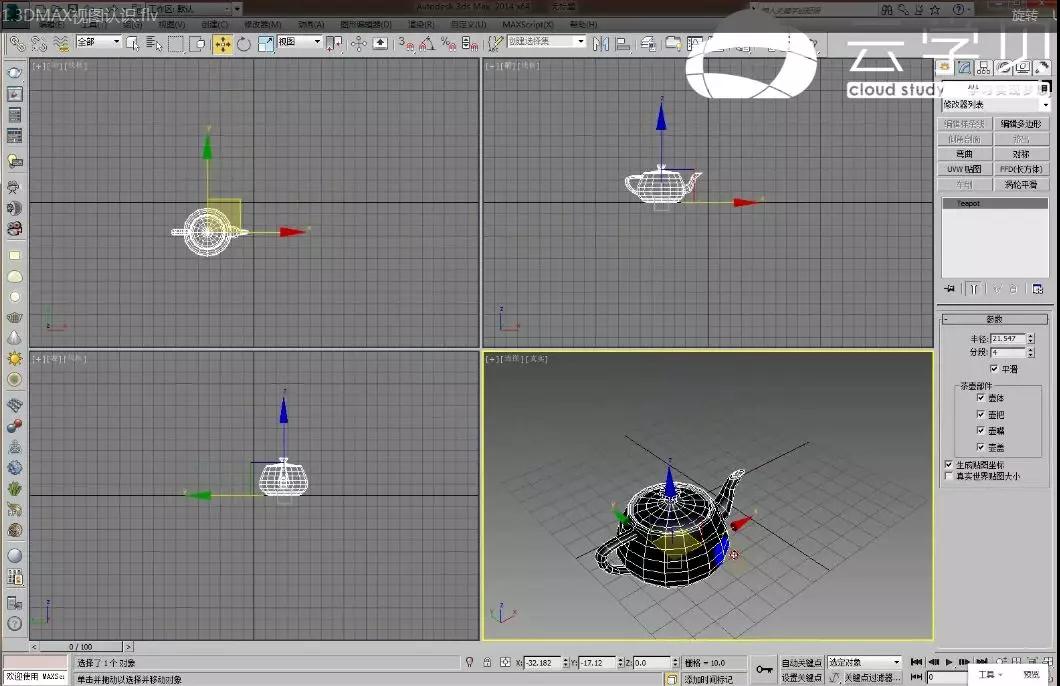Activate the Select and Rotate tool
This screenshot has width=1060, height=686.
tap(244, 45)
